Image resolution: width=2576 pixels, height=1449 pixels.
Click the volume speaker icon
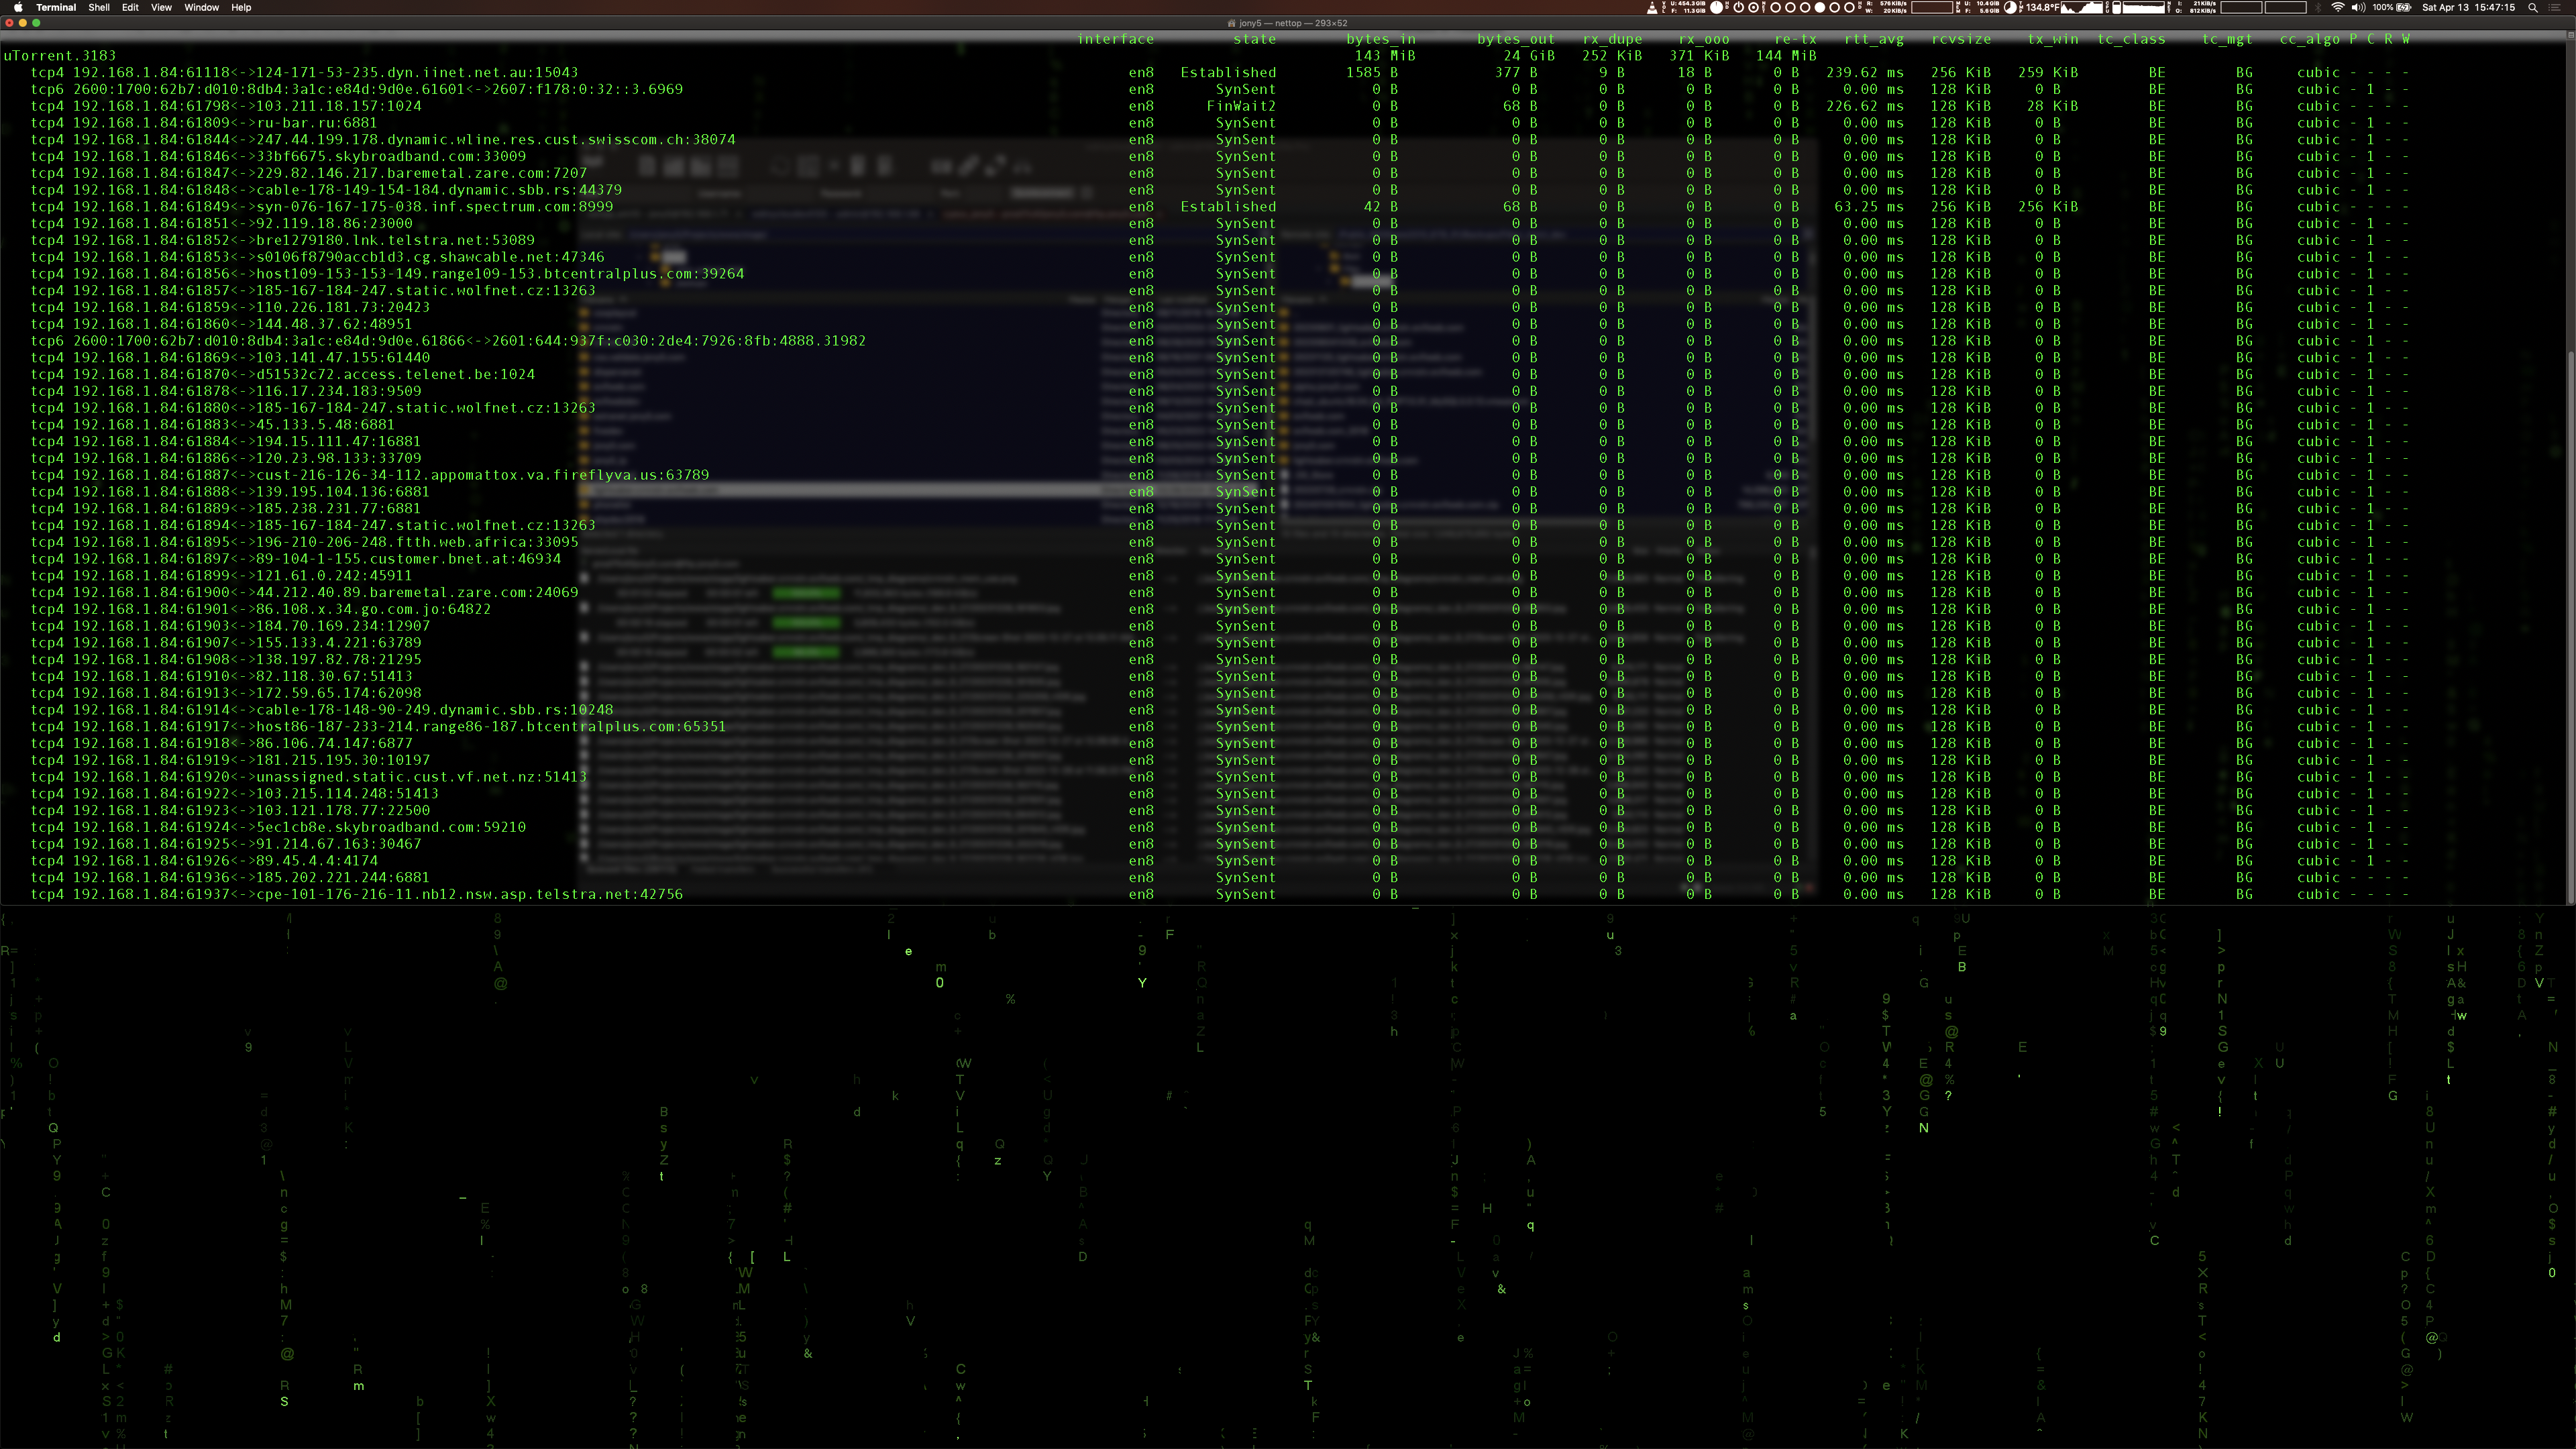coord(2358,7)
